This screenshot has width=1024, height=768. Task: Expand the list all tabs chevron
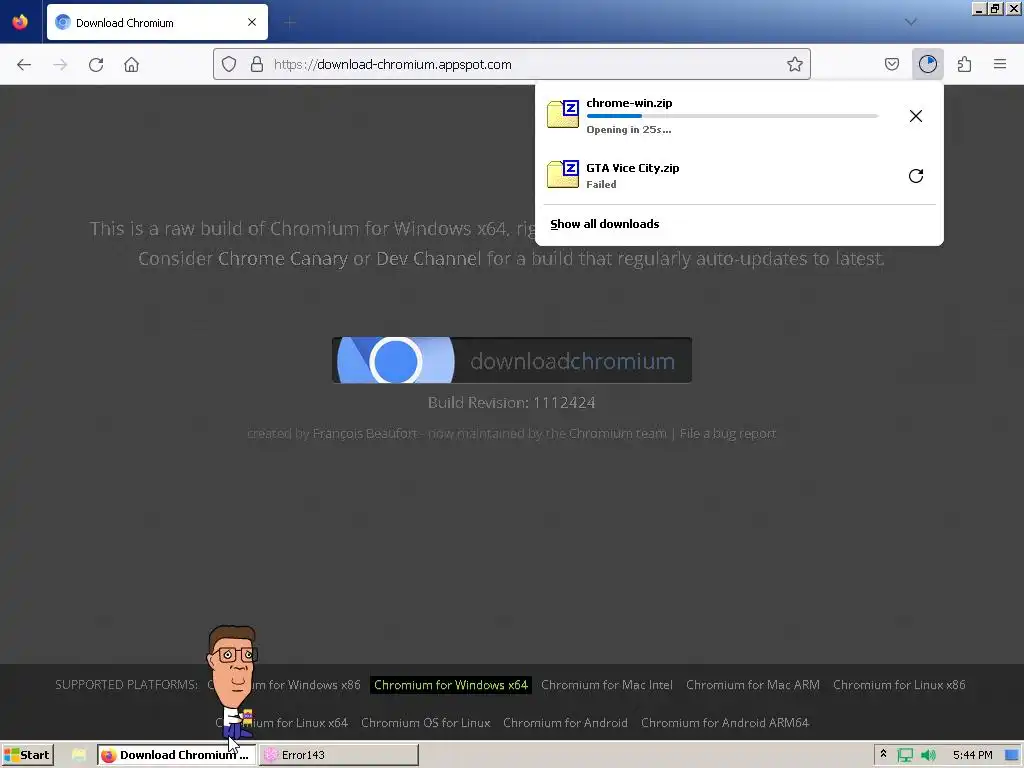[911, 22]
